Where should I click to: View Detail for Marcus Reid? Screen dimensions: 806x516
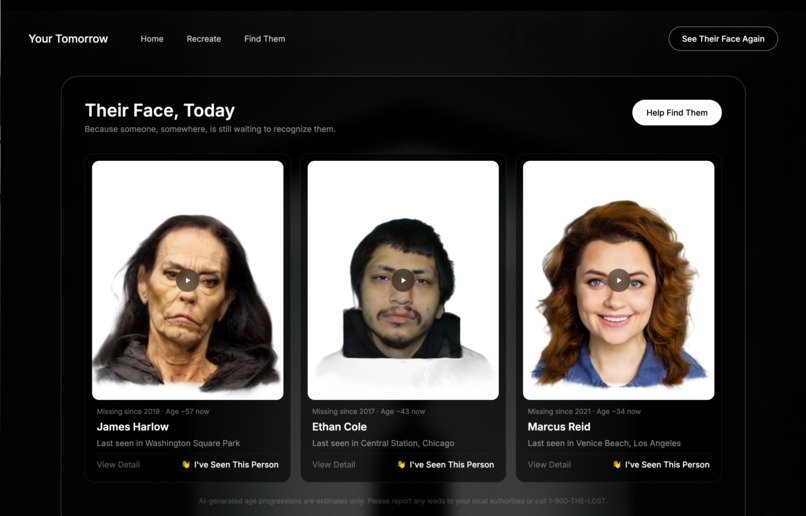click(549, 465)
